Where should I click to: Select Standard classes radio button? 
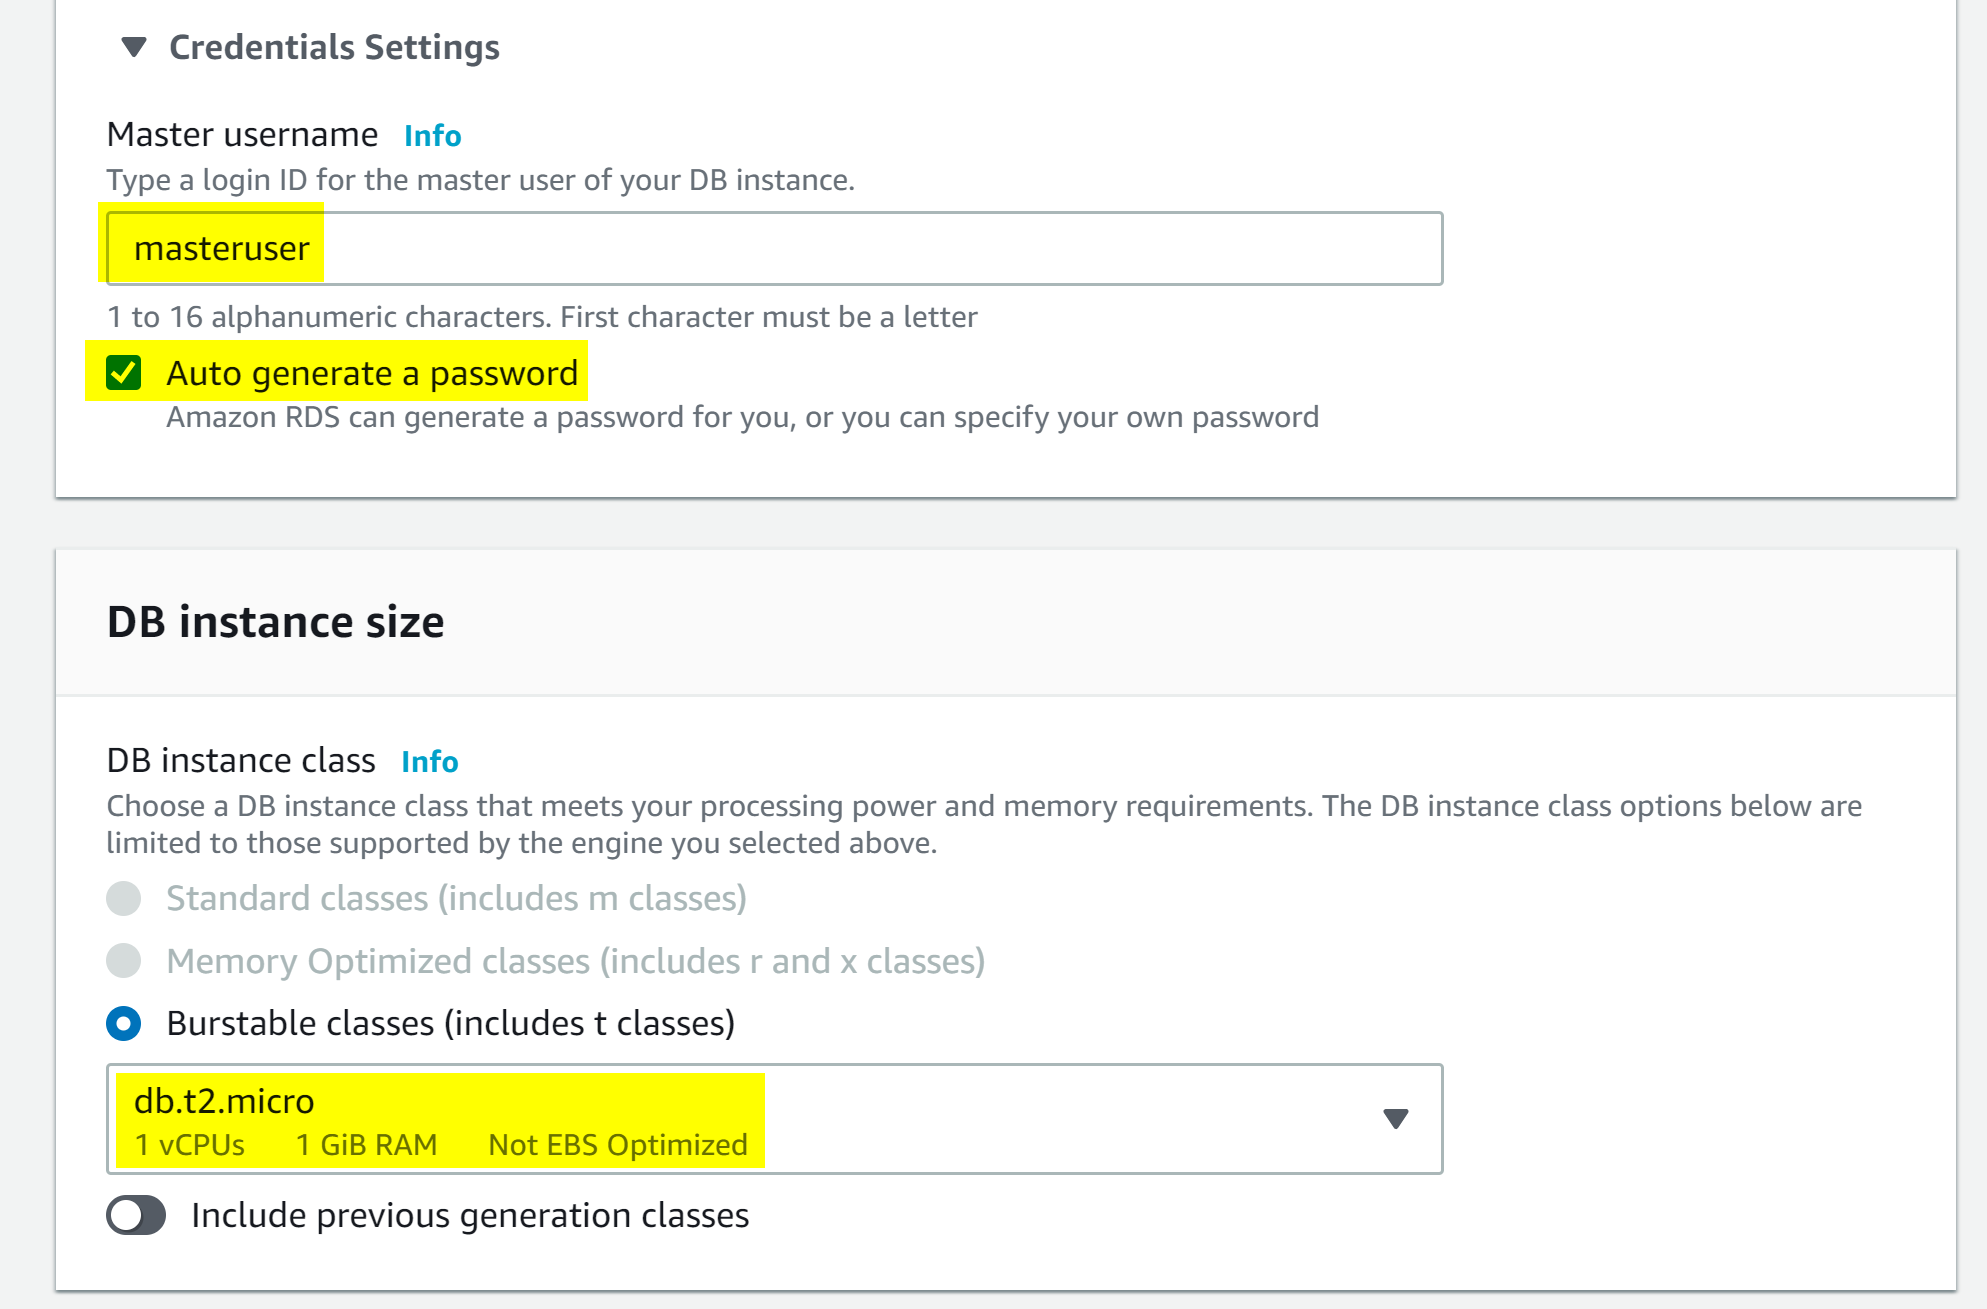(x=124, y=898)
